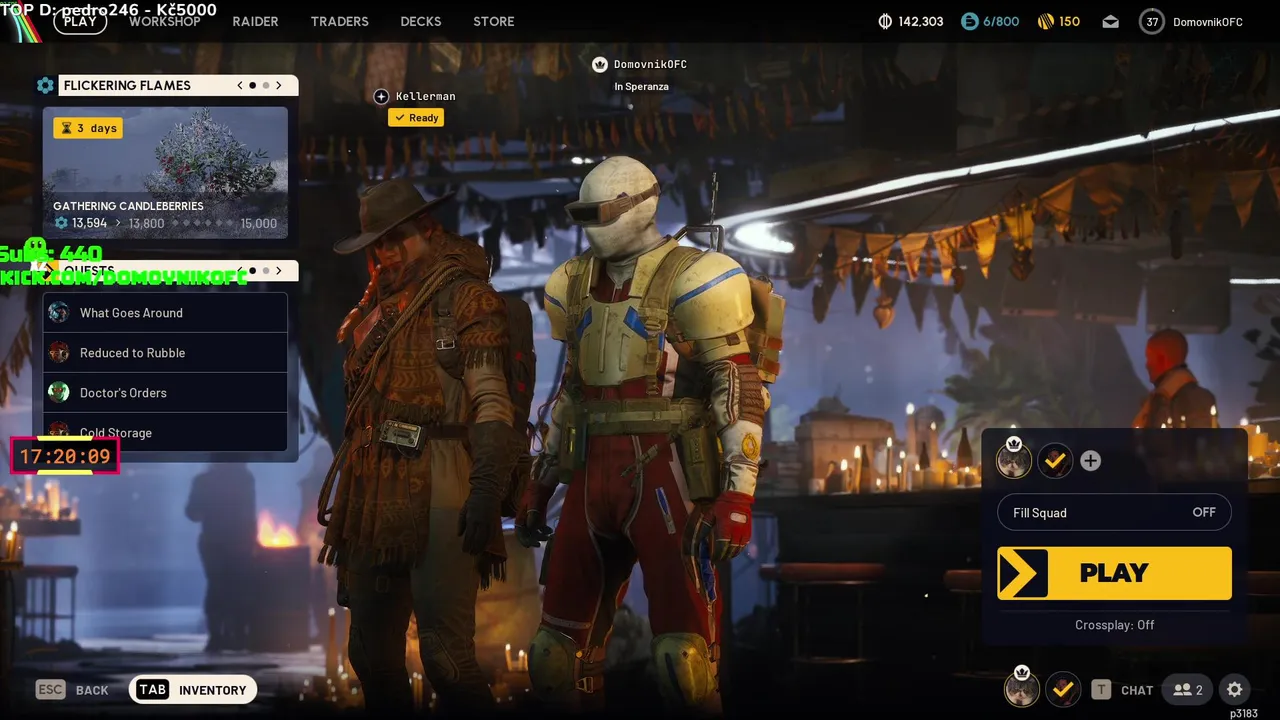Click In Speranza status text
The image size is (1280, 720).
tap(642, 87)
